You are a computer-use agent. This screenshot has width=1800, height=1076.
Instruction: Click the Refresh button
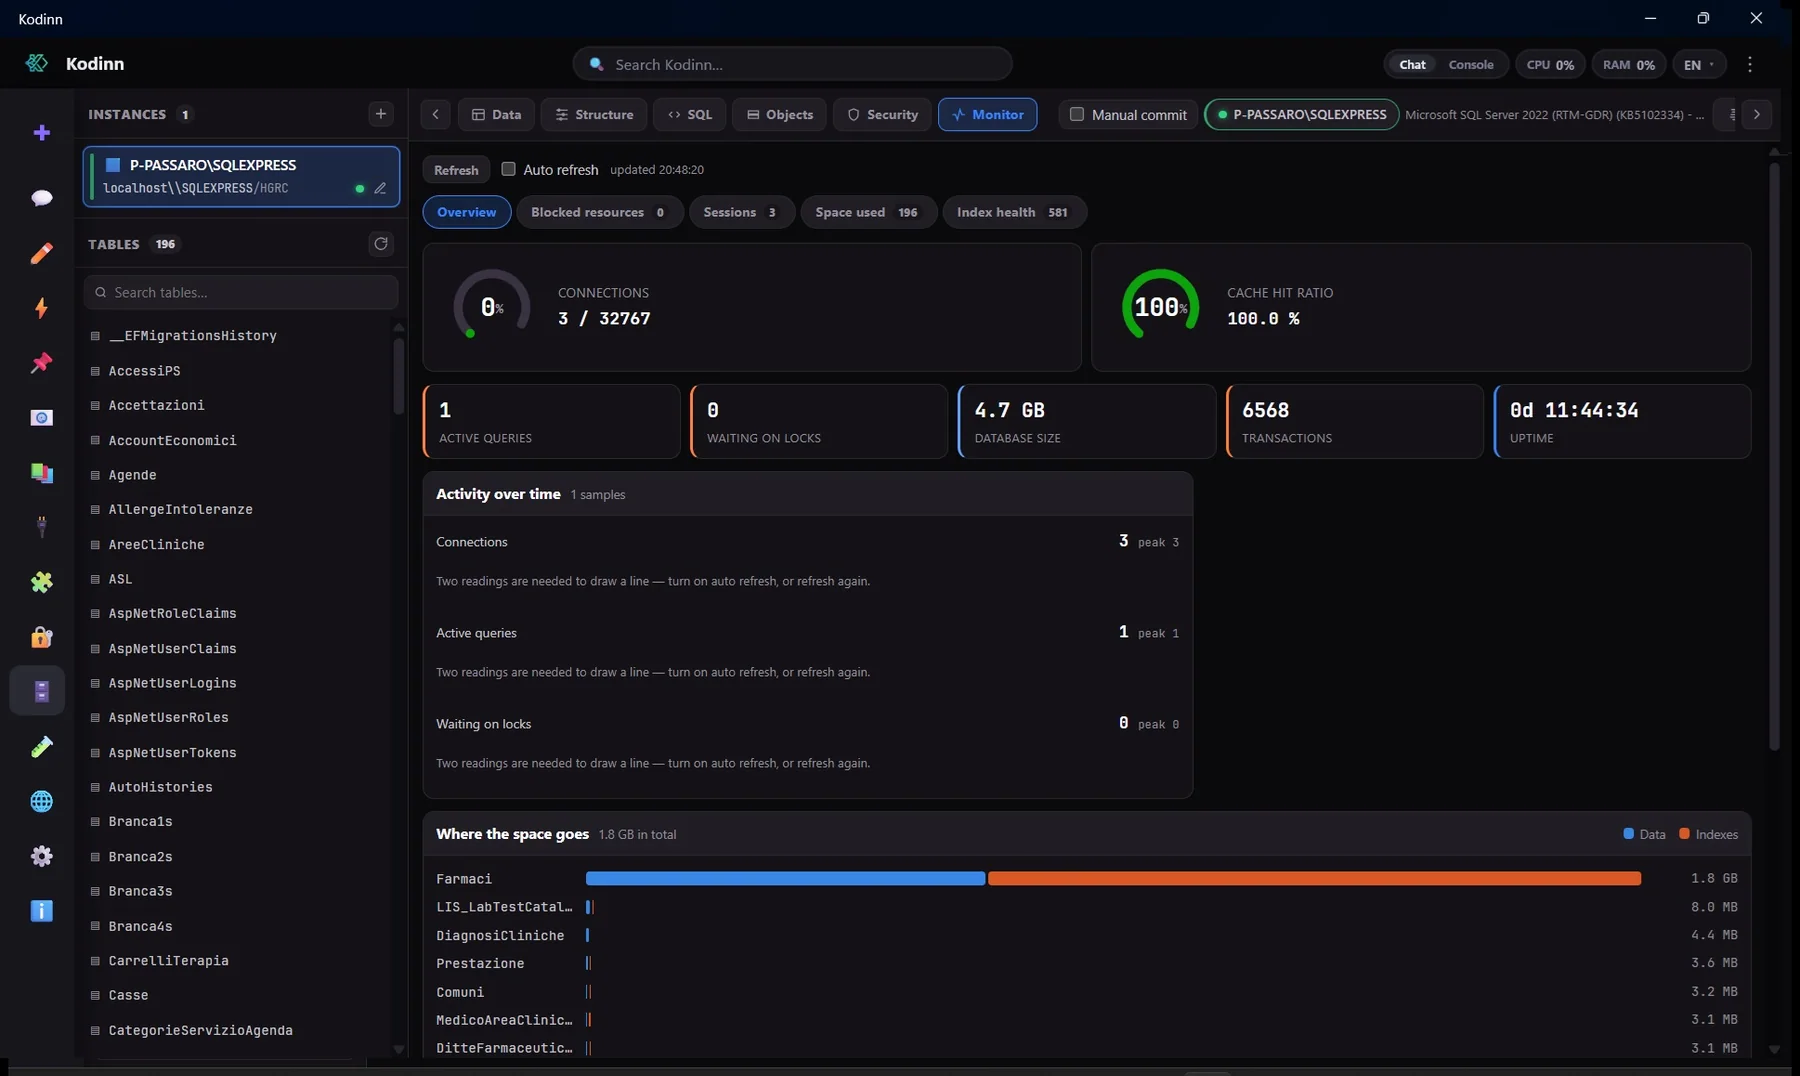456,170
